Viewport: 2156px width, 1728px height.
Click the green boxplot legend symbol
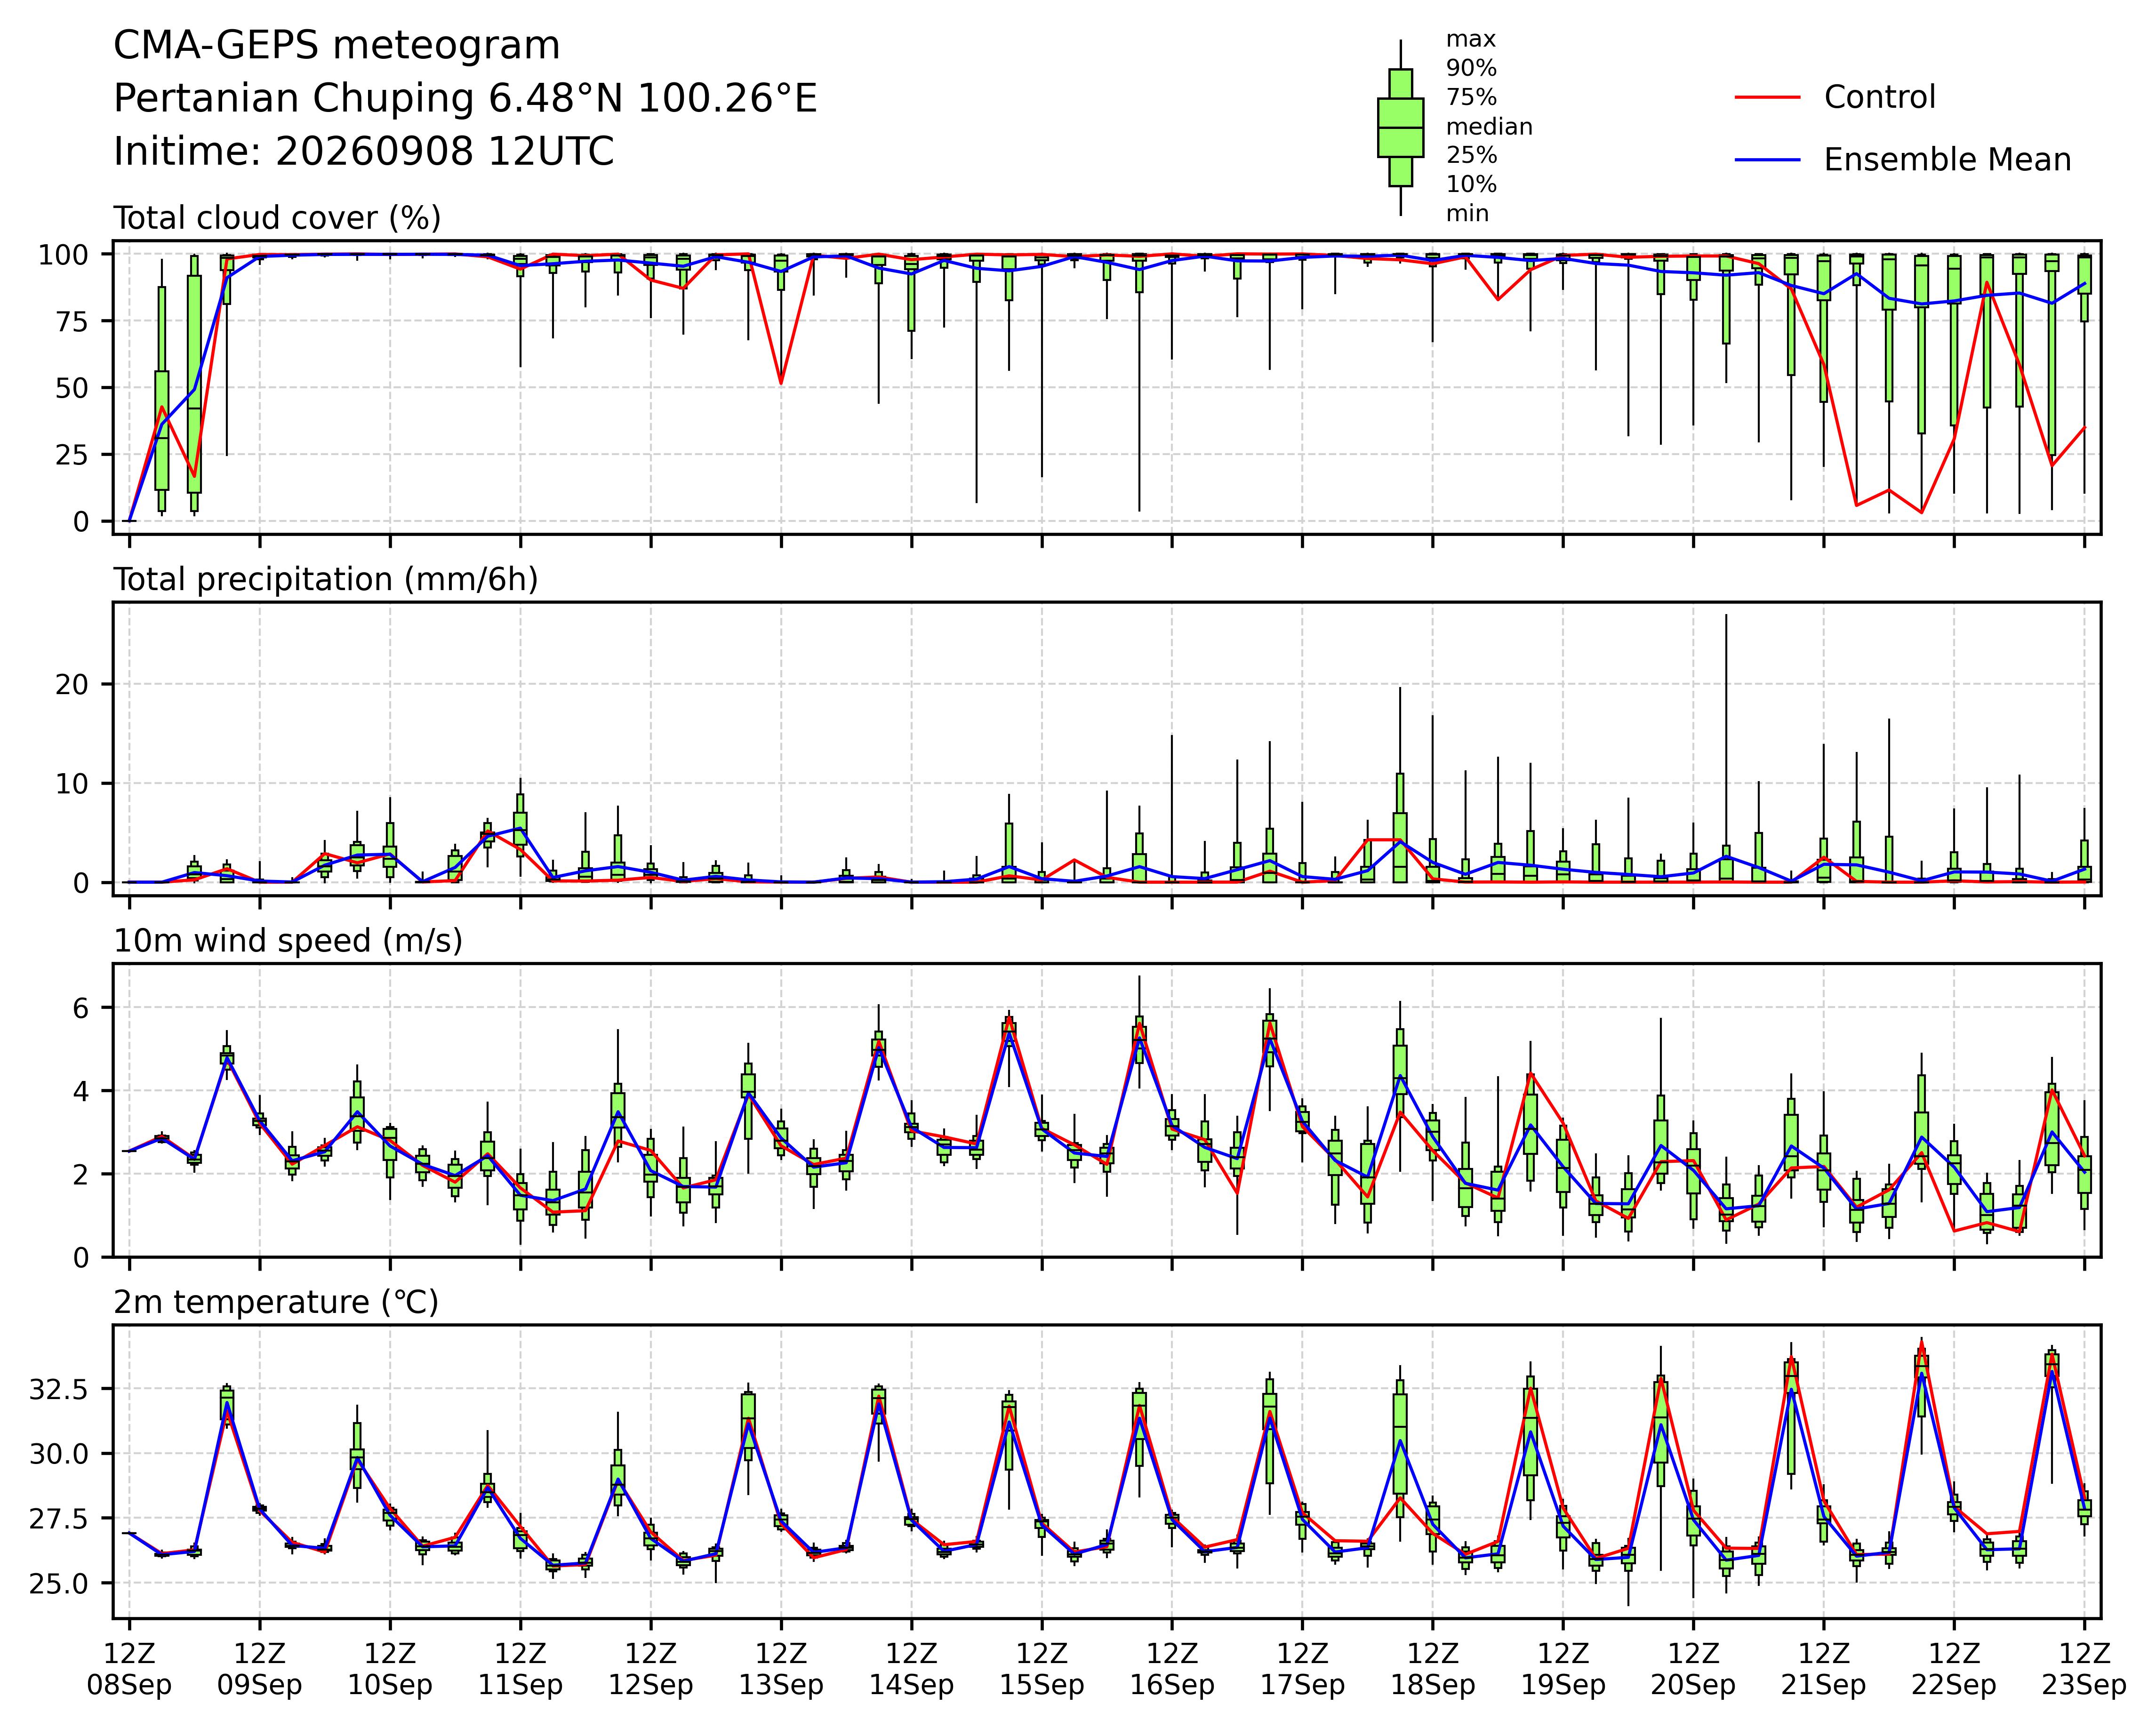[1400, 127]
